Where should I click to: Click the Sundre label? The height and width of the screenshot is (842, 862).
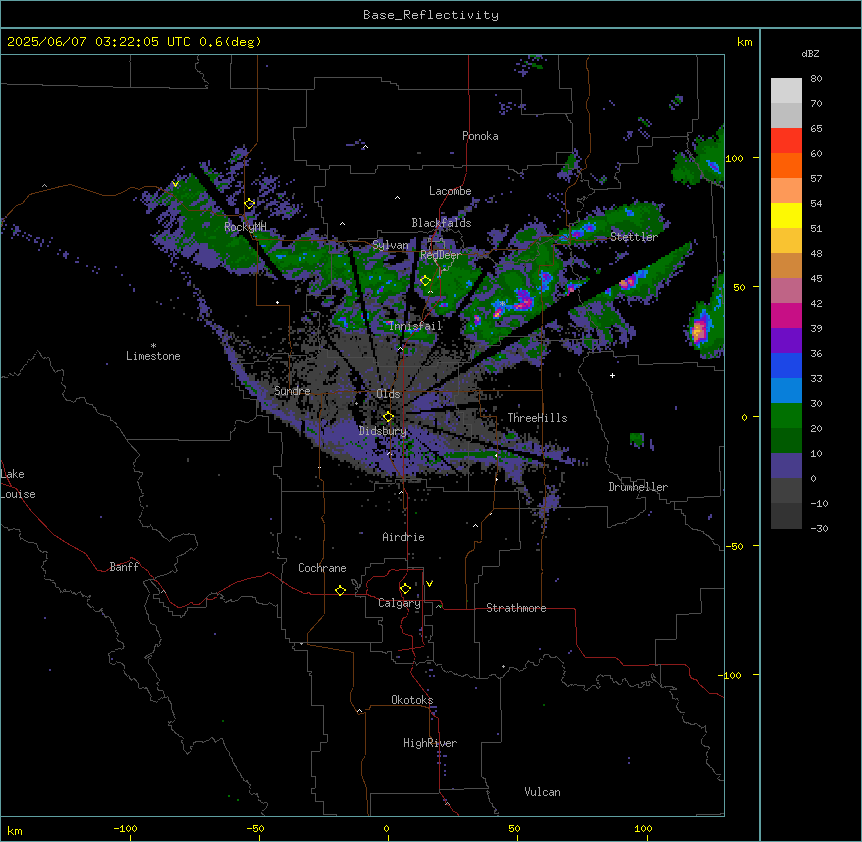[292, 391]
